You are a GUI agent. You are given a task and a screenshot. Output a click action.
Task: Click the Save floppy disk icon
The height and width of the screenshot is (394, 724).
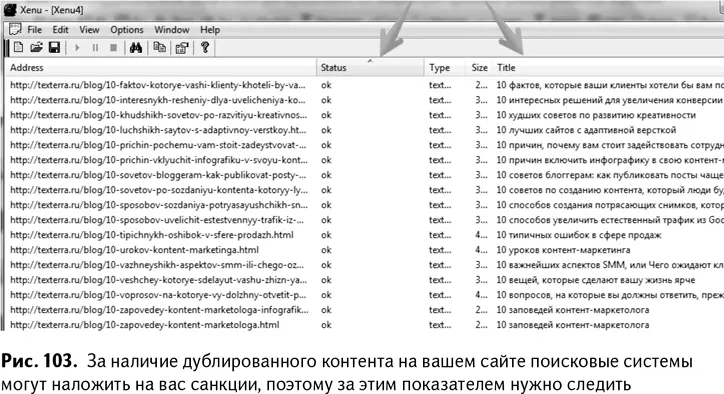[54, 48]
